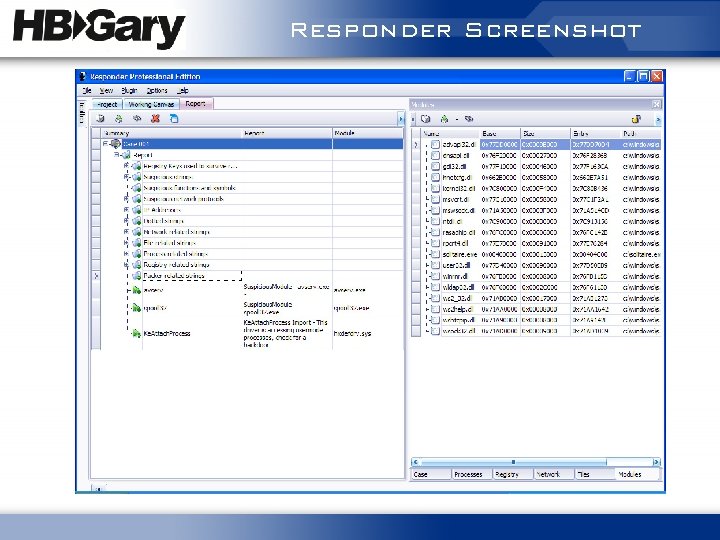
Task: Click the gray arrows icon in Modules toolbar
Action: pos(468,119)
